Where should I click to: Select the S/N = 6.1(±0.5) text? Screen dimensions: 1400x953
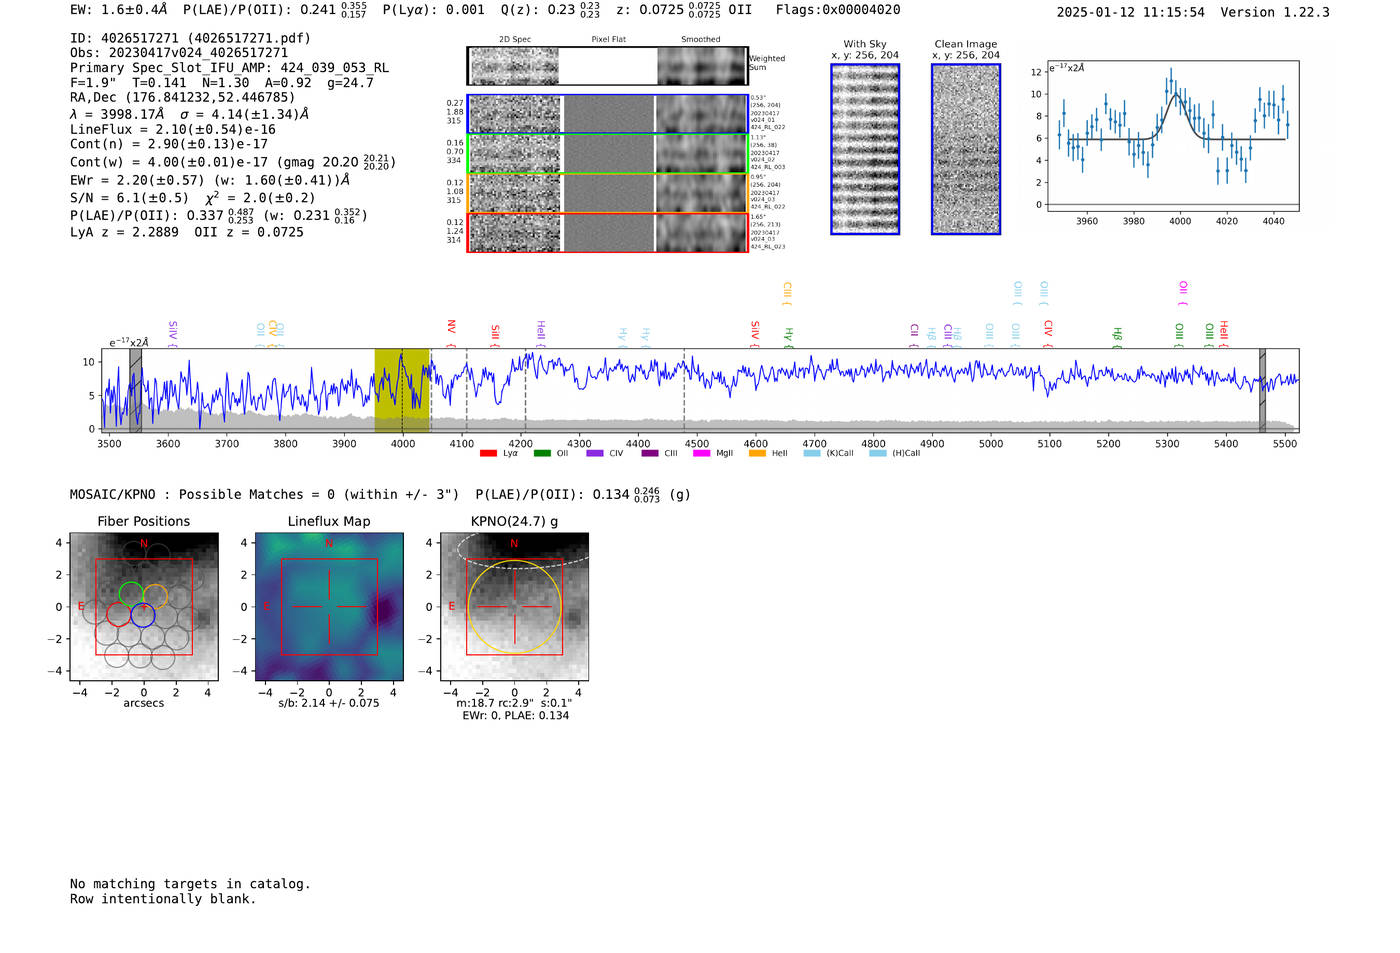(129, 198)
